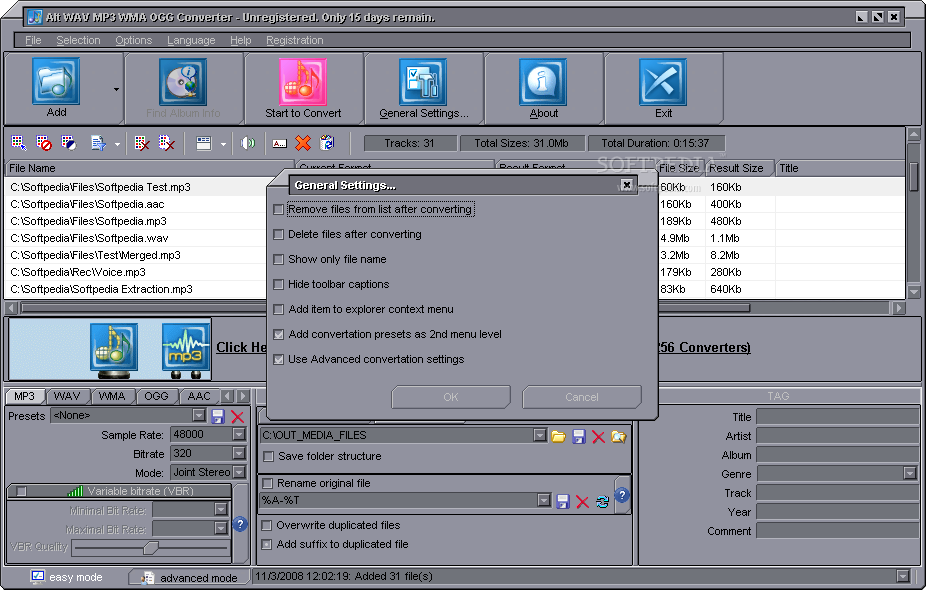Image resolution: width=926 pixels, height=590 pixels.
Task: Toggle Remove files from list after converting
Action: pos(279,209)
